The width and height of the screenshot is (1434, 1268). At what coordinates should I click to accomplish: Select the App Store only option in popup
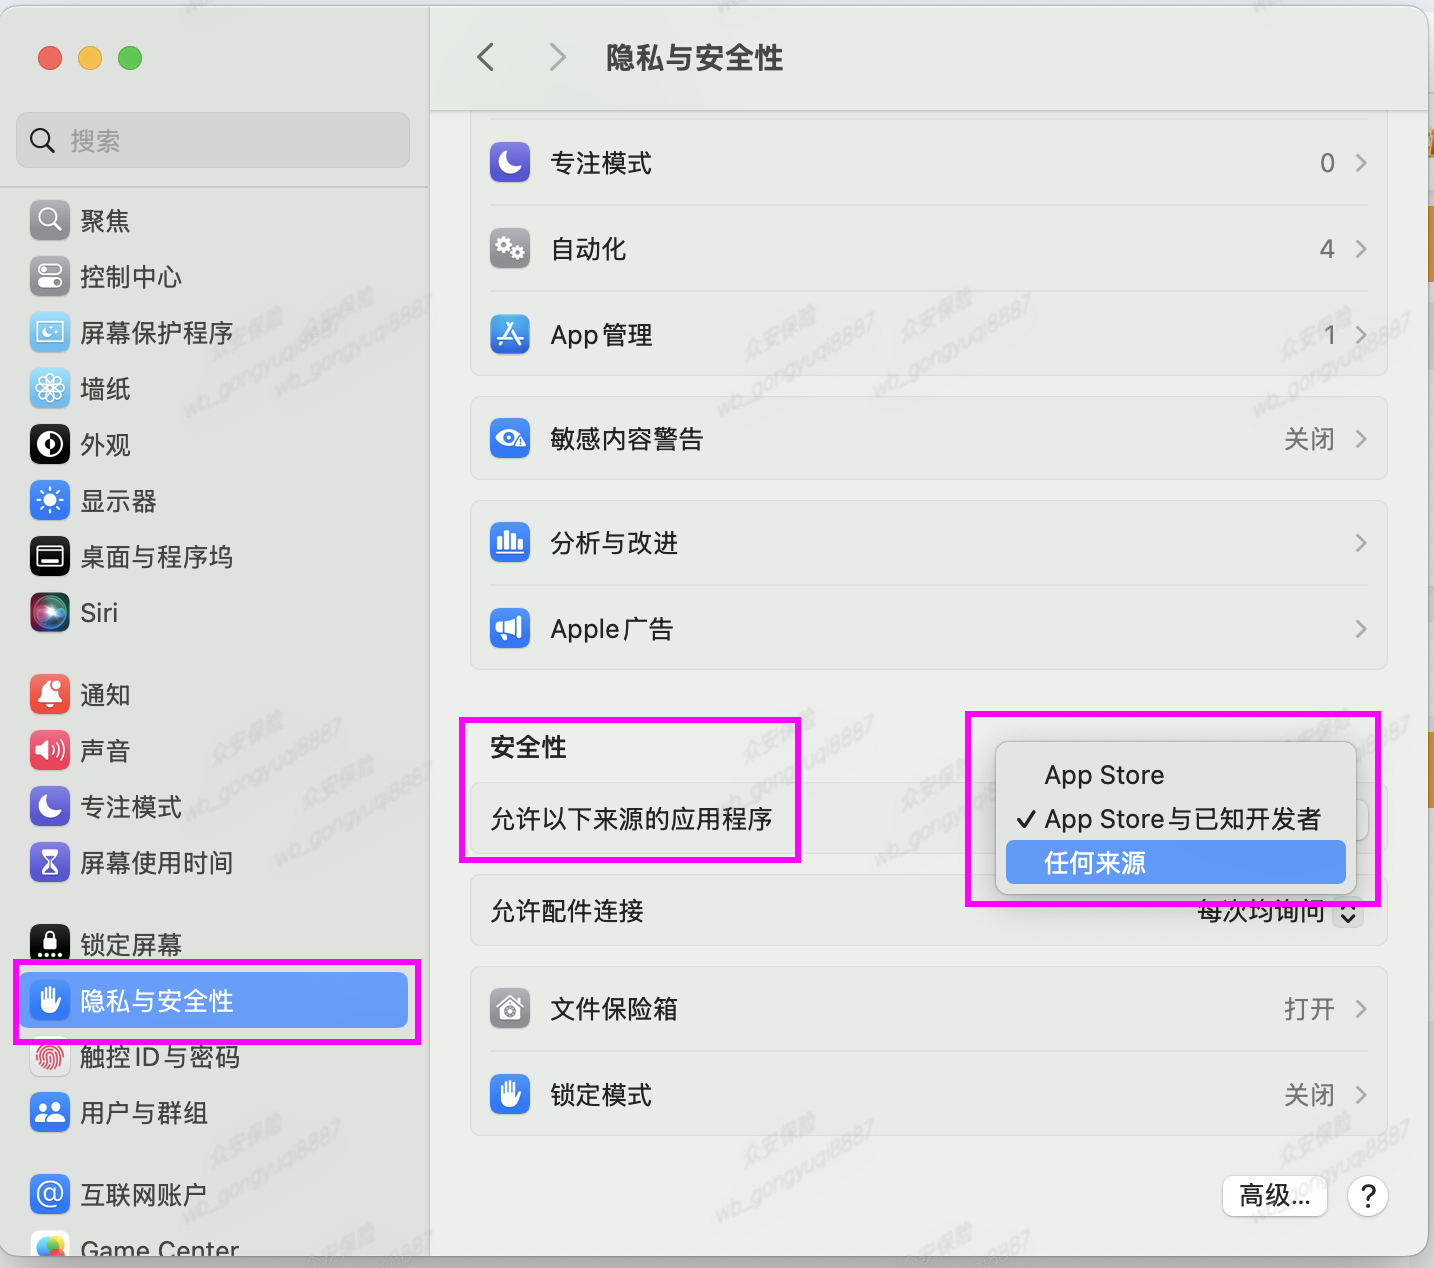click(x=1104, y=775)
